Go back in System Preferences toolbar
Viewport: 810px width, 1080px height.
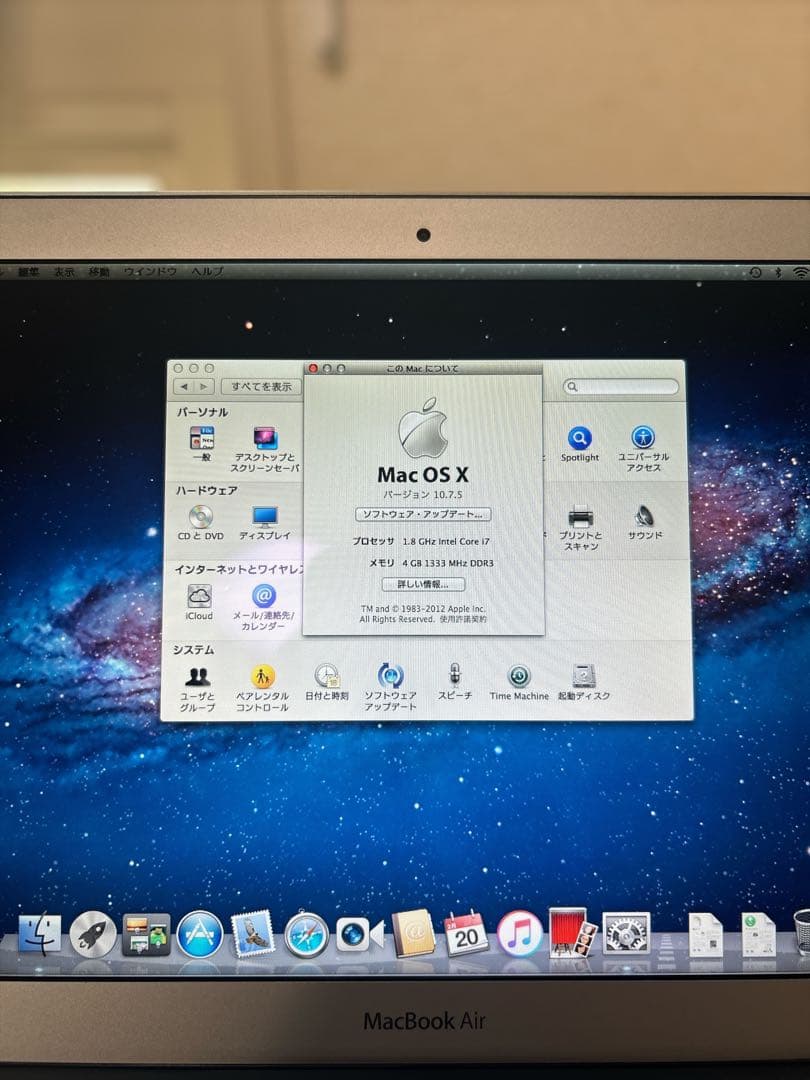(183, 386)
